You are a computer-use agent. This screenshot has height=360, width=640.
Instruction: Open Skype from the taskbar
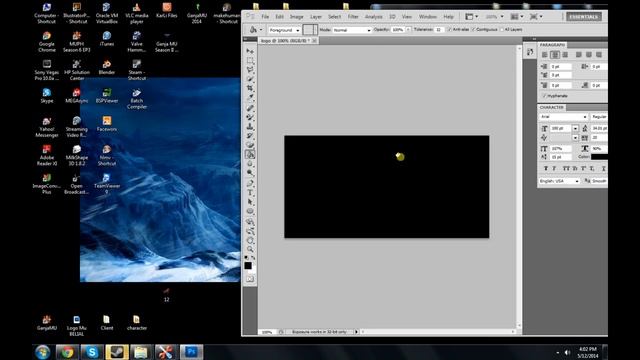(x=92, y=352)
